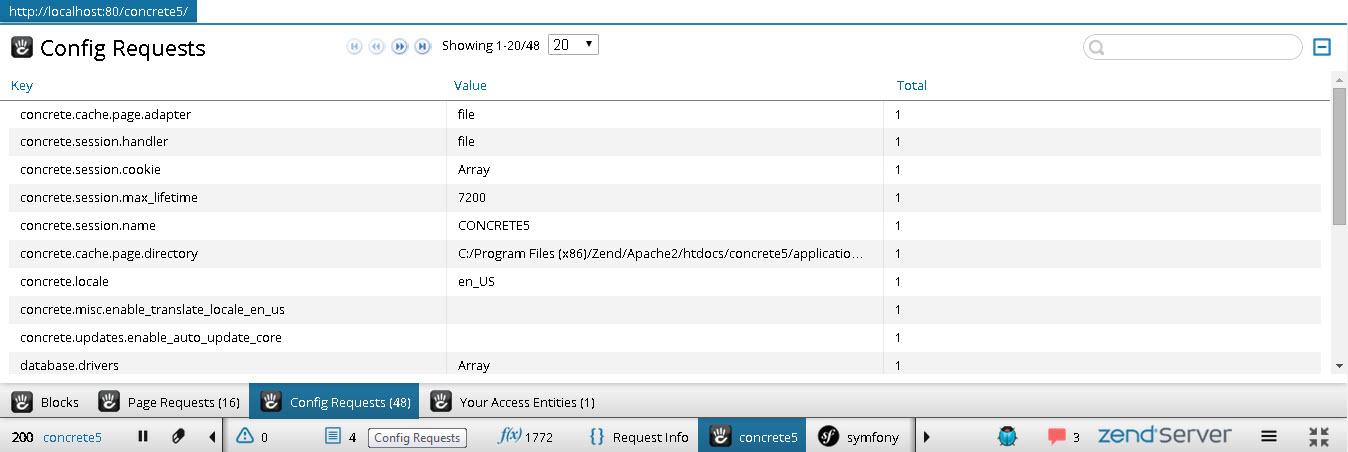Click the en_US locale value
The width and height of the screenshot is (1348, 452).
coord(476,282)
